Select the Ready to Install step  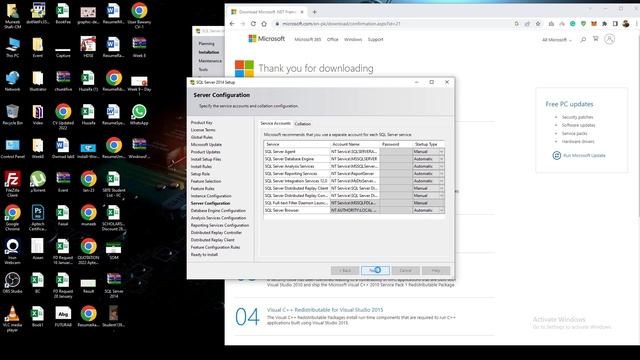coord(204,255)
